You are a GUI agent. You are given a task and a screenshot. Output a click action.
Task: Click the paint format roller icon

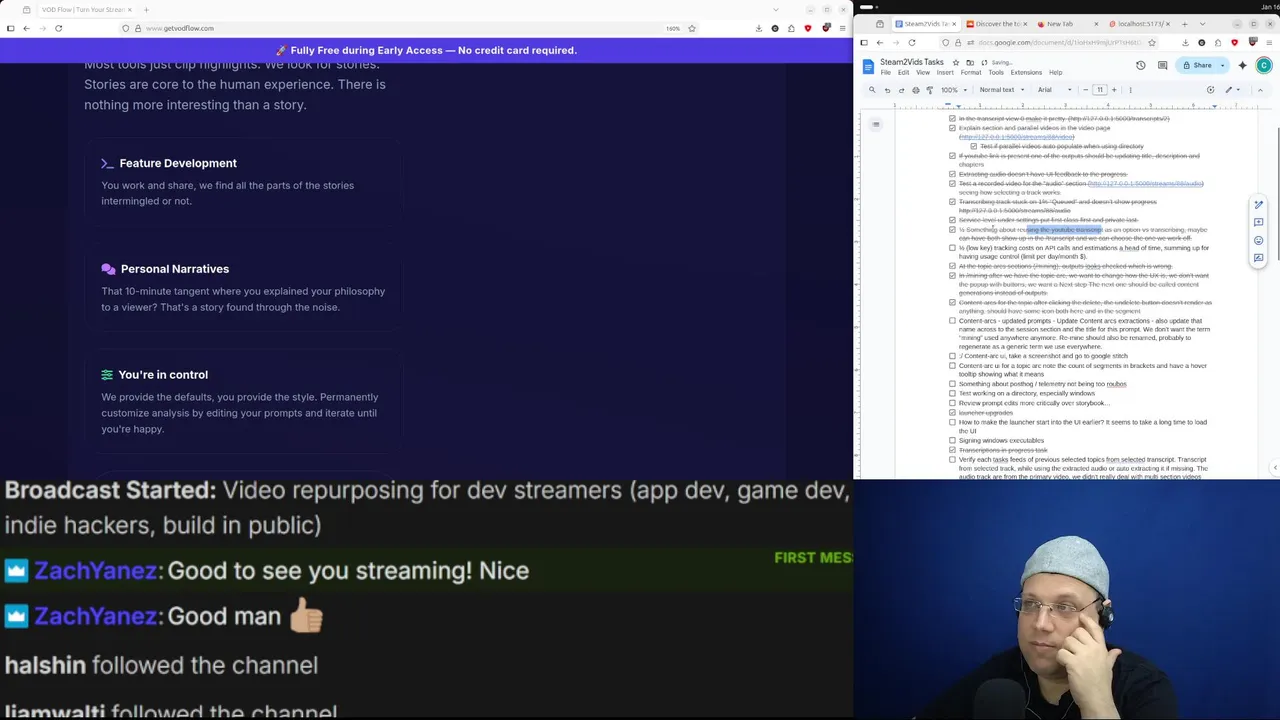tap(929, 90)
